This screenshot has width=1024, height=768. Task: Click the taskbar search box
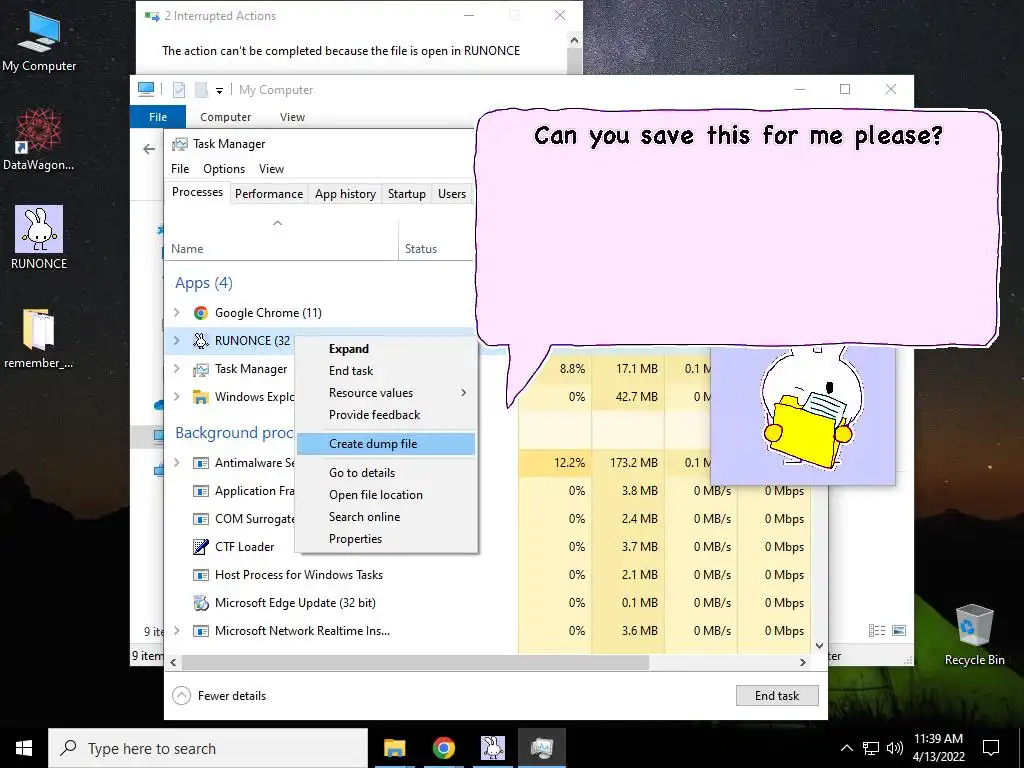(x=208, y=748)
